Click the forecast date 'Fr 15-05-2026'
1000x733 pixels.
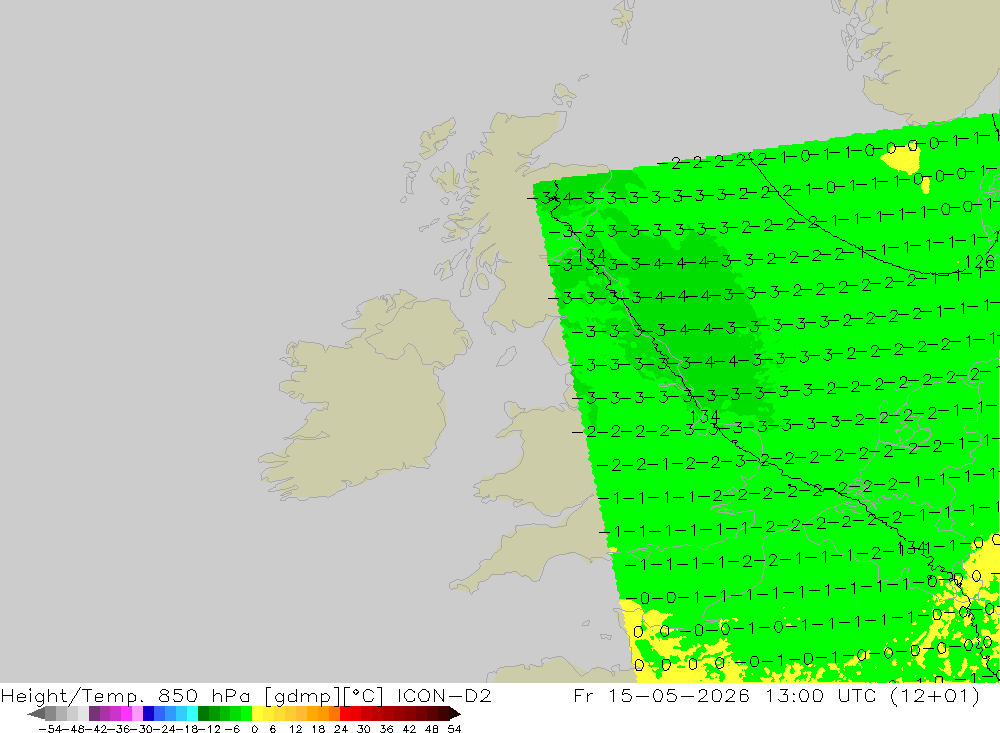[661, 695]
